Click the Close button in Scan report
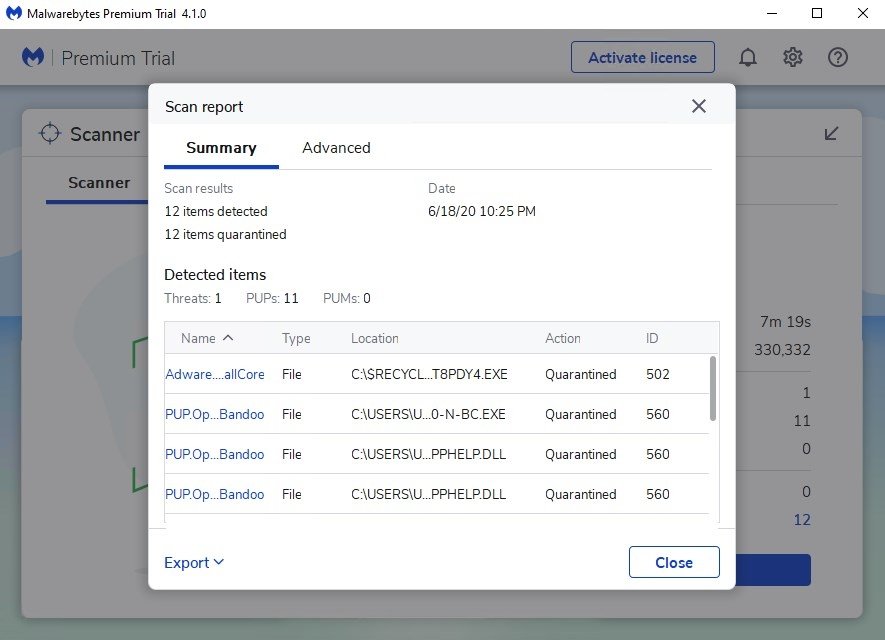The image size is (885, 640). tap(674, 562)
